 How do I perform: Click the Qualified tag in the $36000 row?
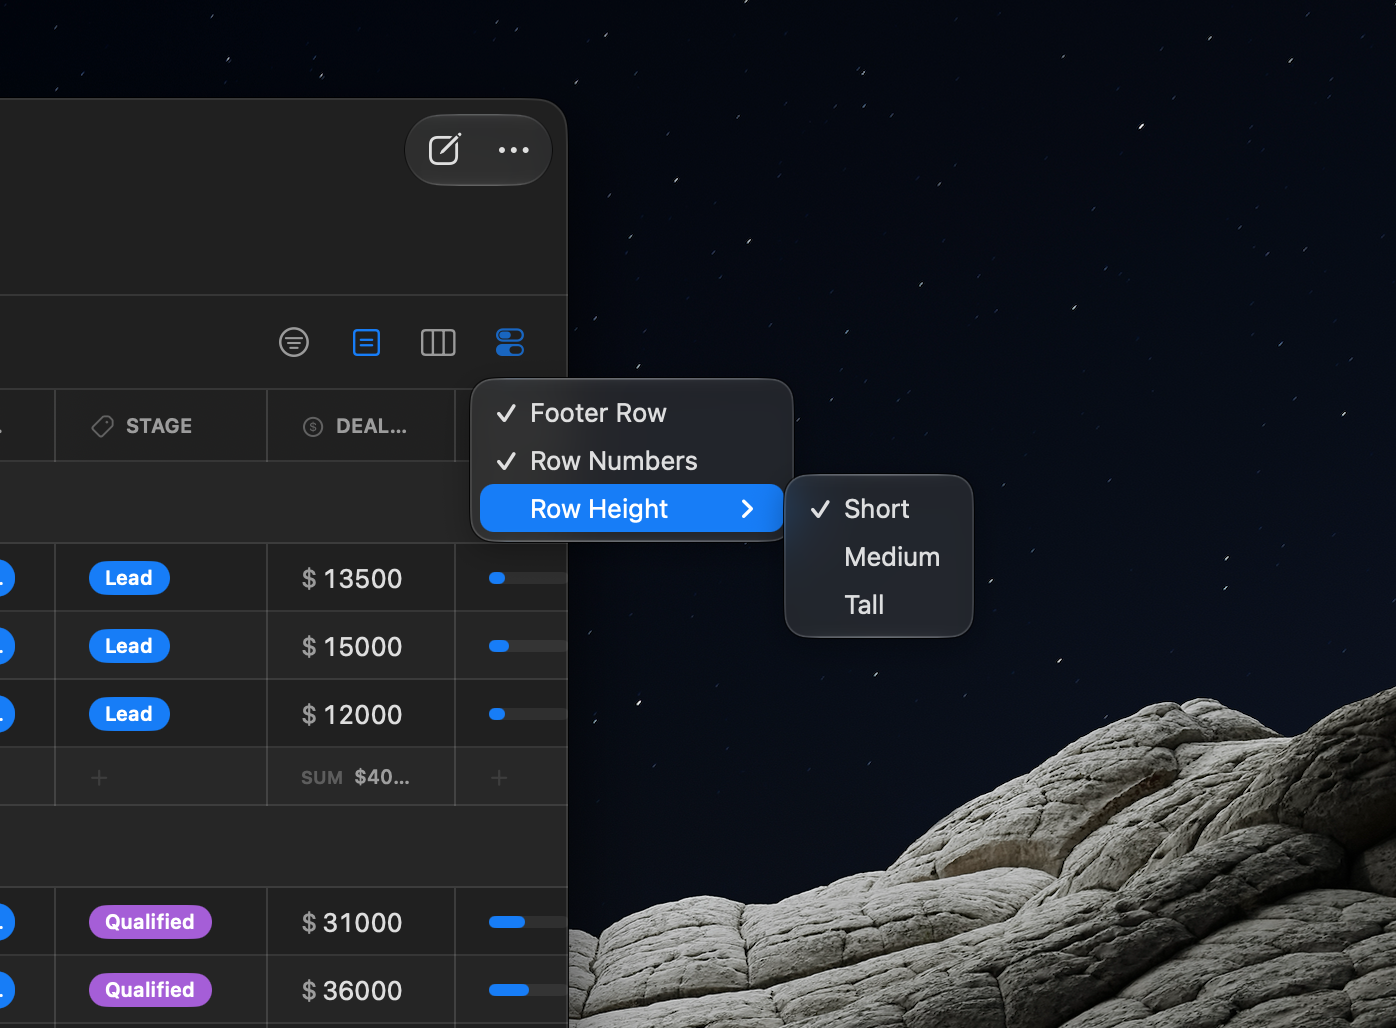[150, 990]
